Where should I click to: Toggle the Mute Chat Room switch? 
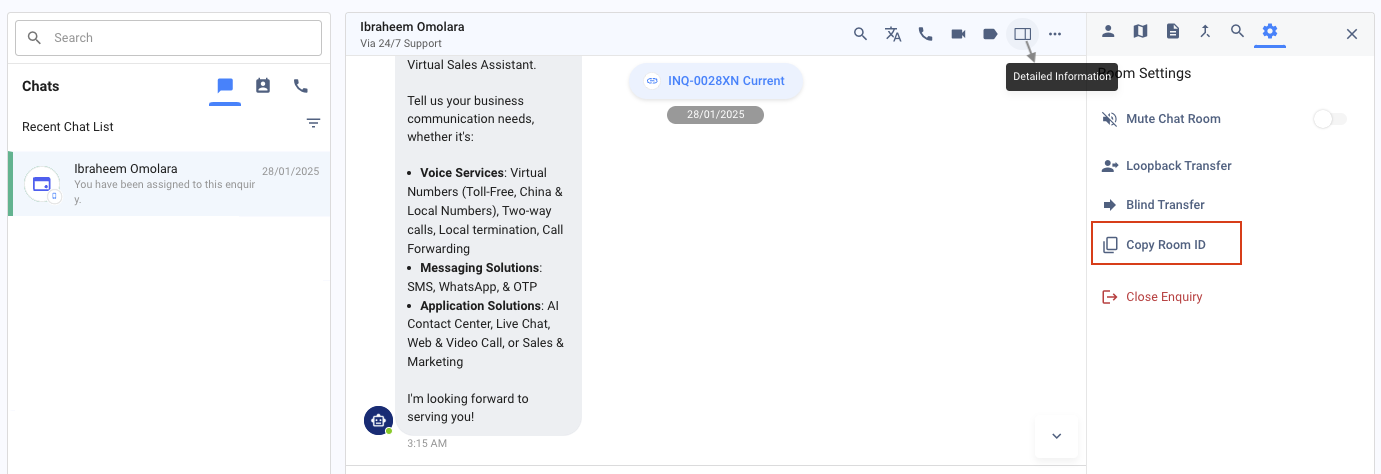(1329, 119)
